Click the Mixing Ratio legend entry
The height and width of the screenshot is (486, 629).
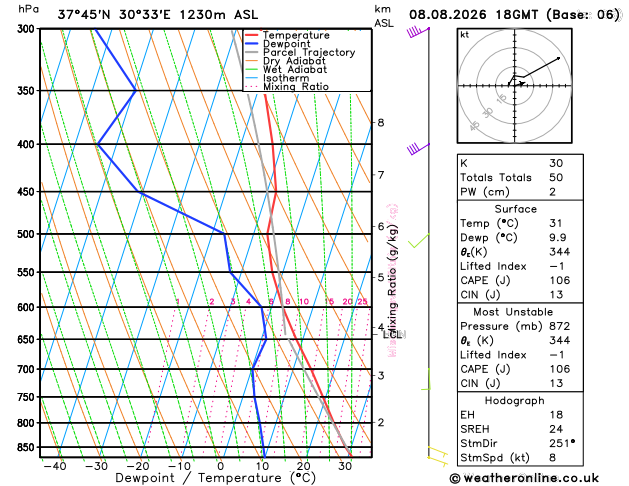pos(296,87)
